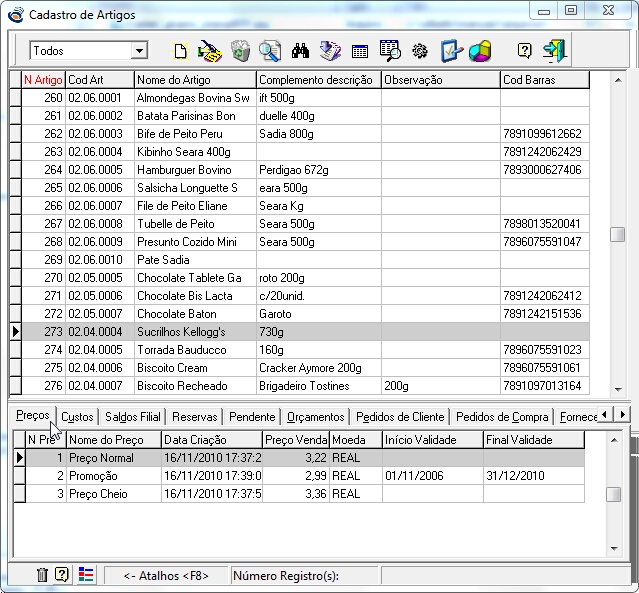The height and width of the screenshot is (593, 639).
Task: Click the 3,22 price value cell
Action: [296, 458]
